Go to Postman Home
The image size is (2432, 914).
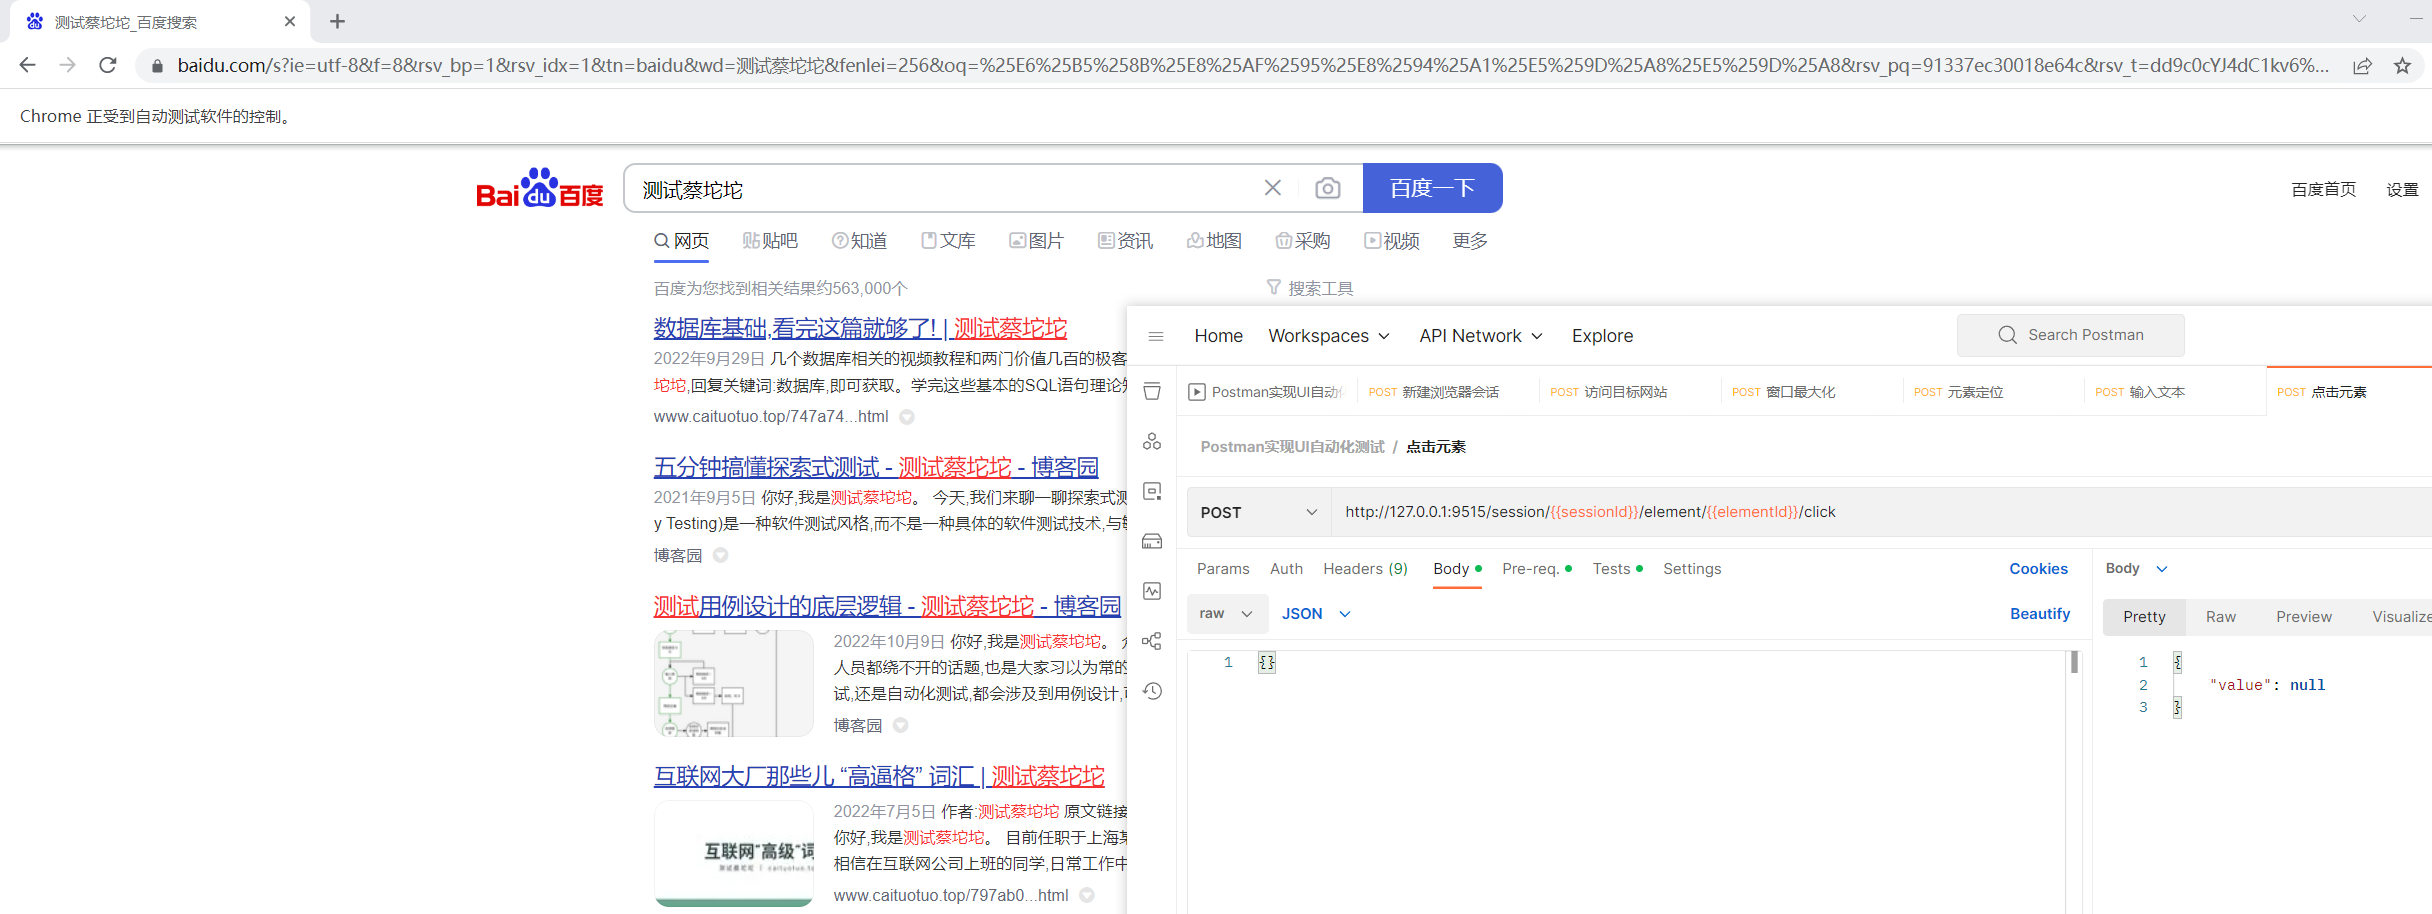click(x=1218, y=336)
